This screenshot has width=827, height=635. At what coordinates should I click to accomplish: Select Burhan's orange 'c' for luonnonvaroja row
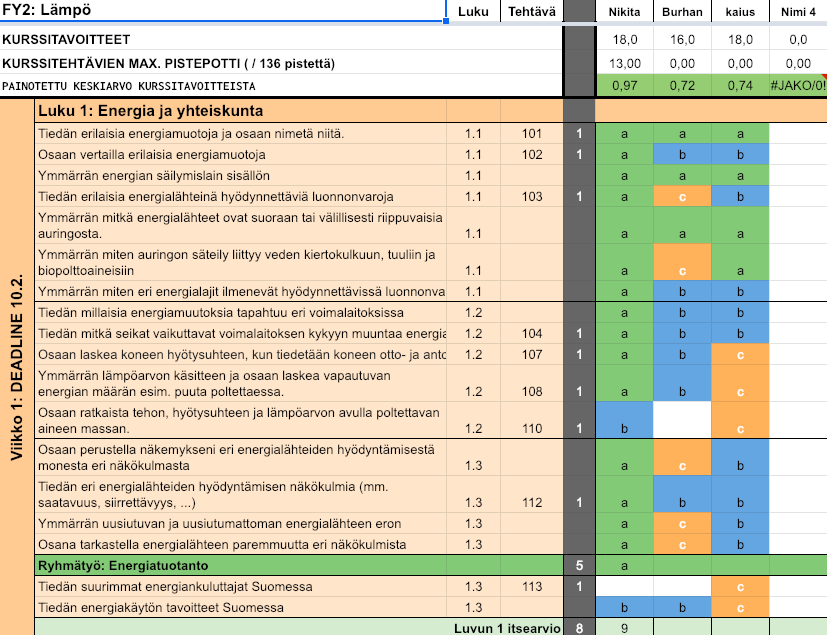(682, 197)
